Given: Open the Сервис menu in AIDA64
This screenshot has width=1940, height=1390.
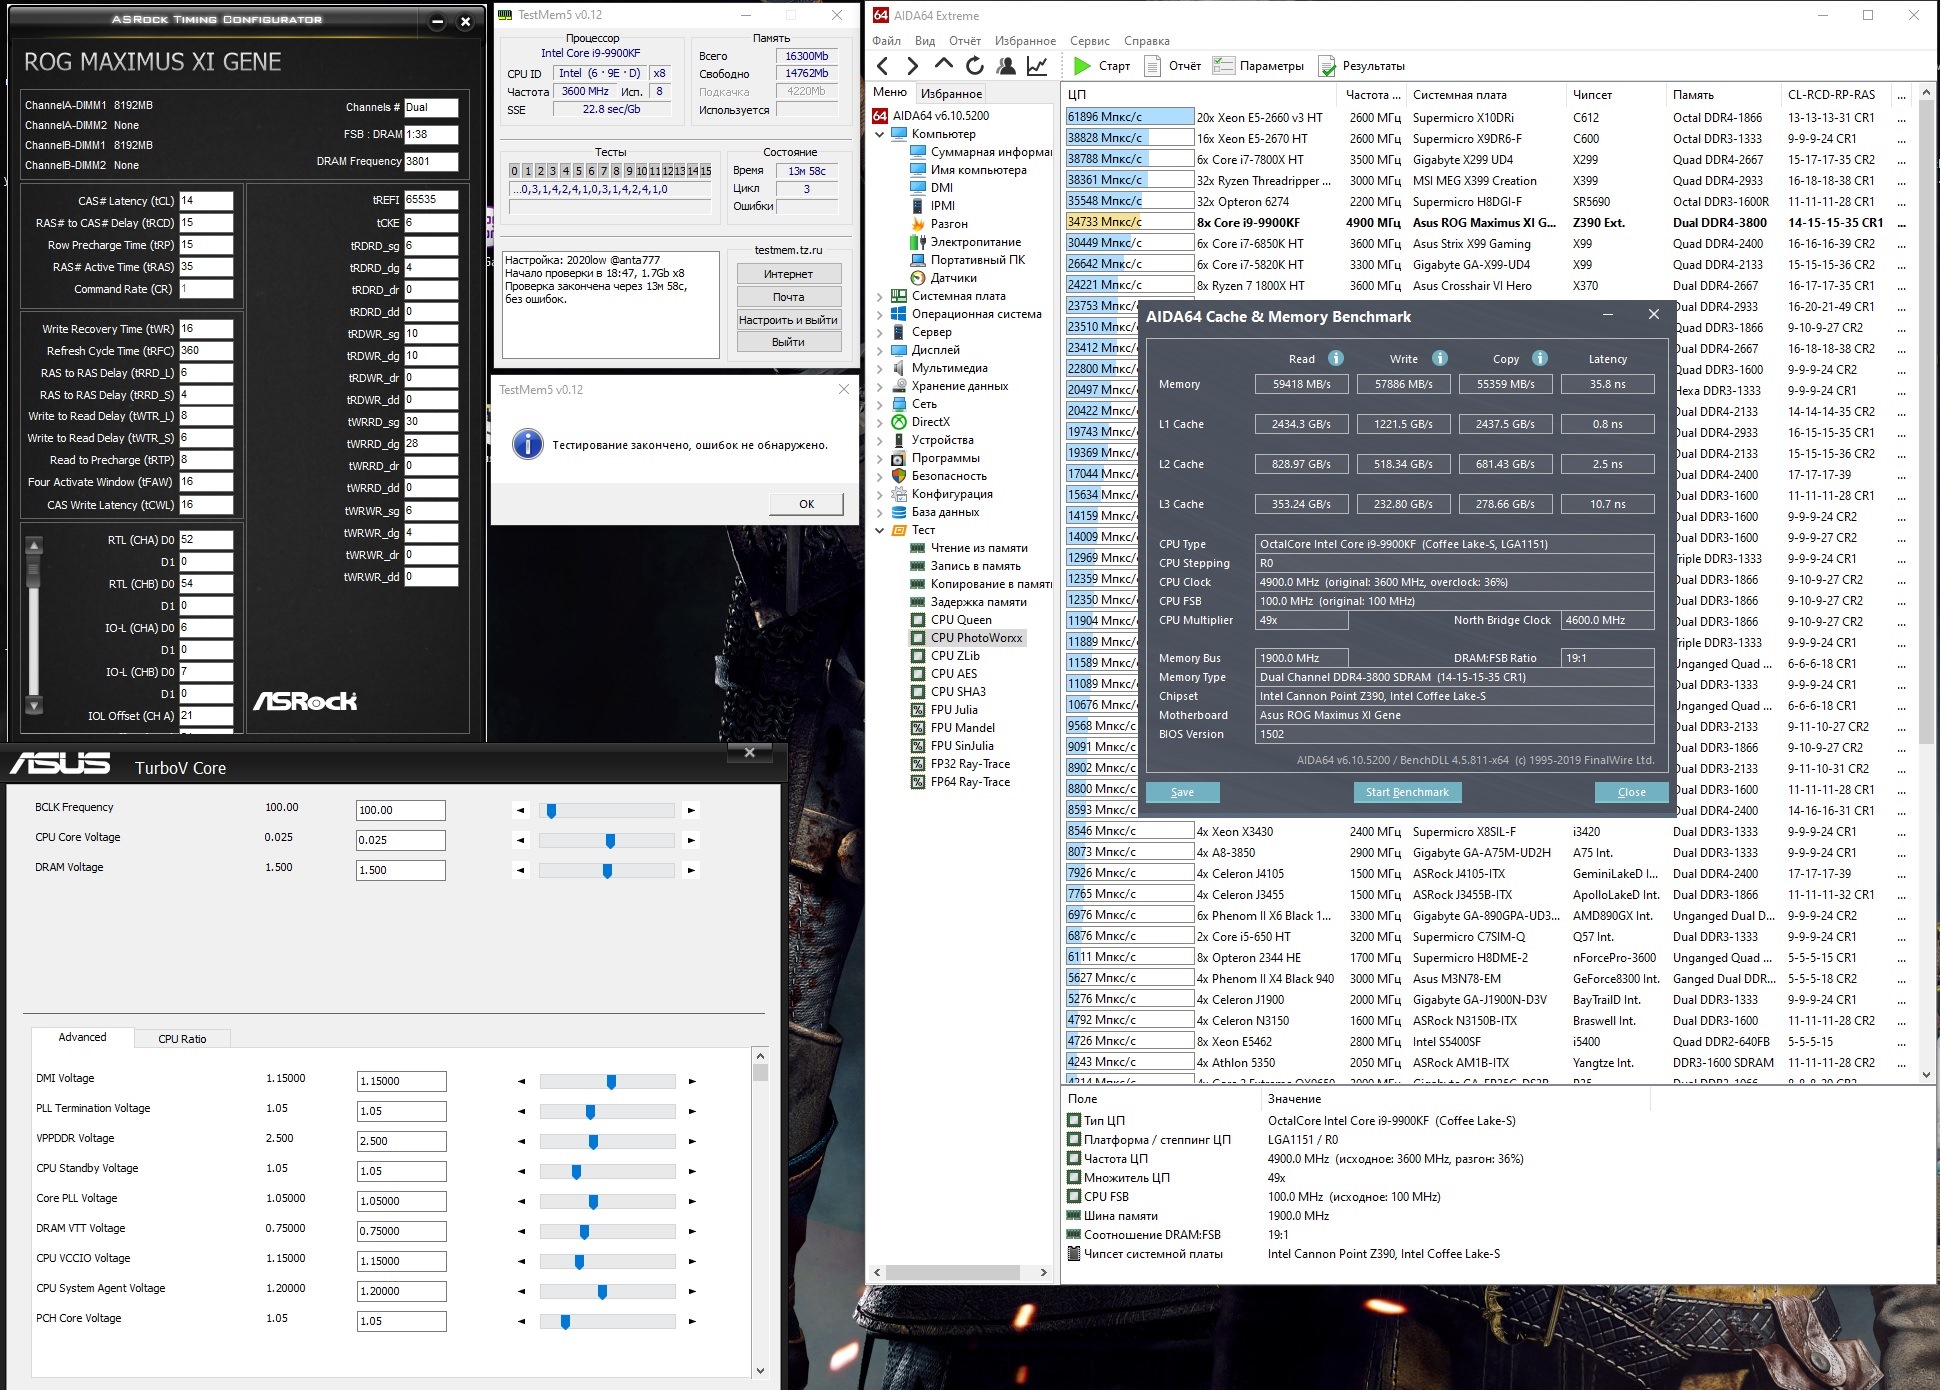Looking at the screenshot, I should click(x=1089, y=41).
